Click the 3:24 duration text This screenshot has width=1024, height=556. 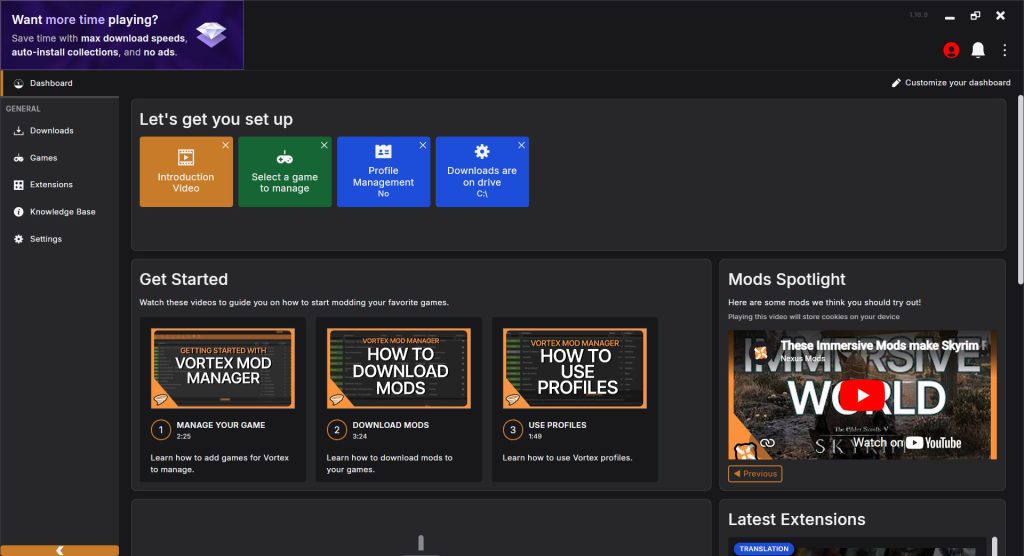pyautogui.click(x=360, y=436)
